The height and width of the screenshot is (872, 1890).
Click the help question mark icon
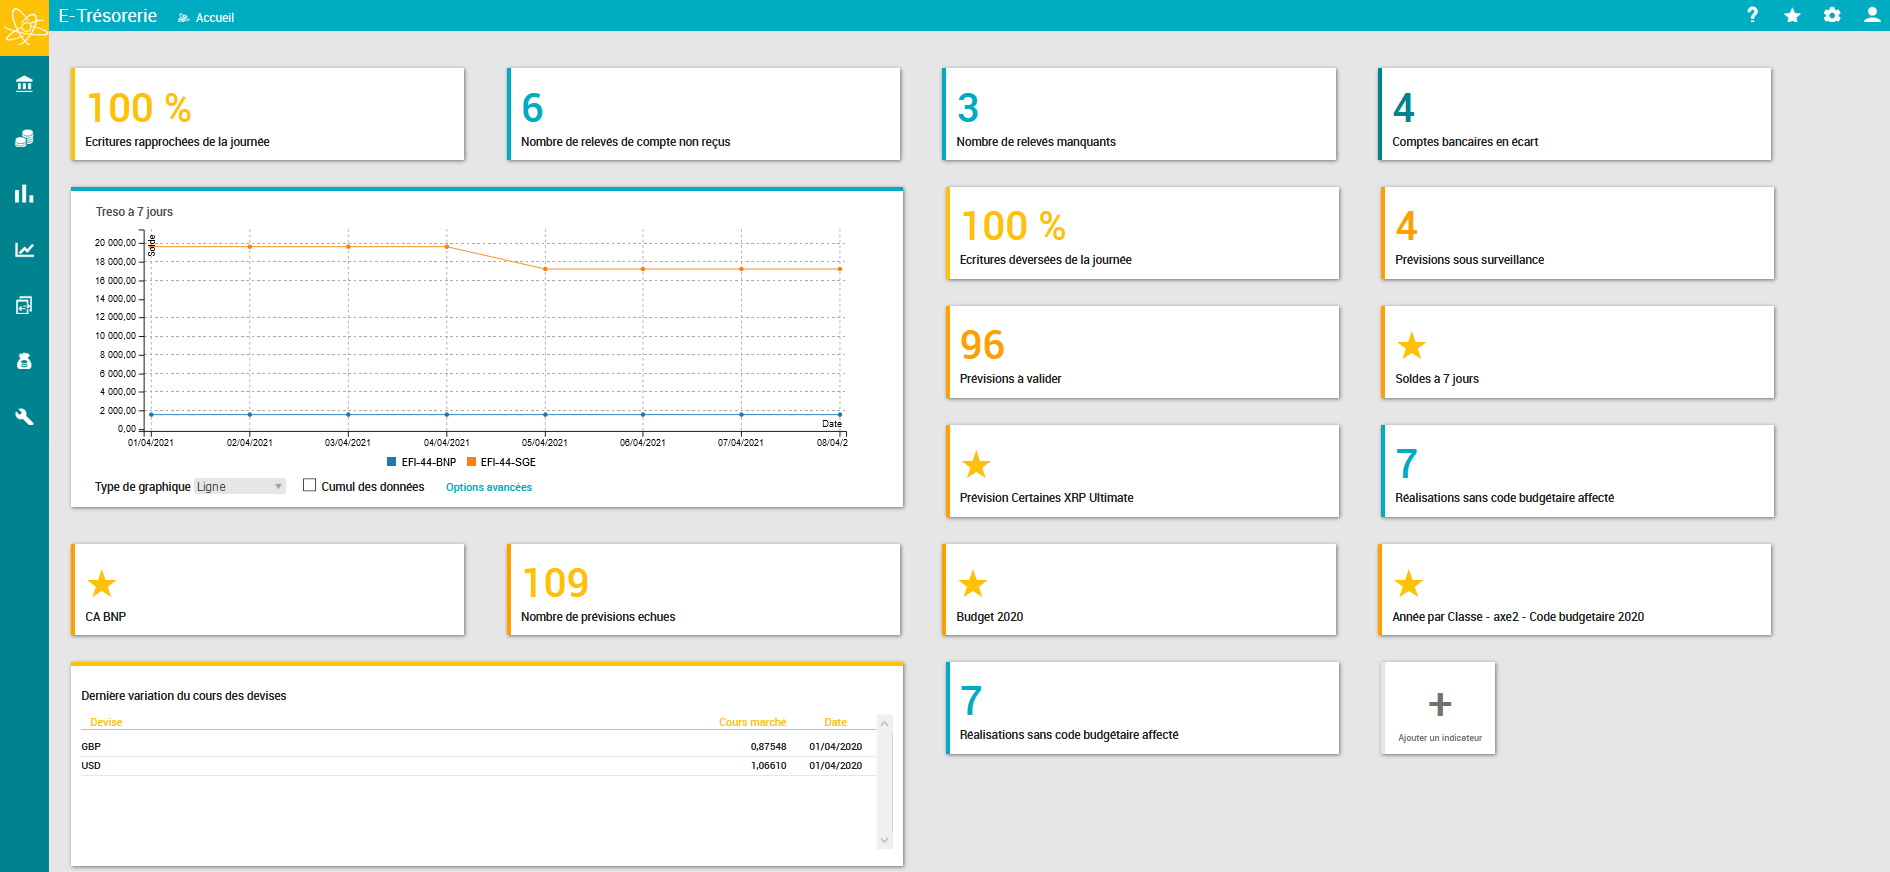(x=1753, y=15)
